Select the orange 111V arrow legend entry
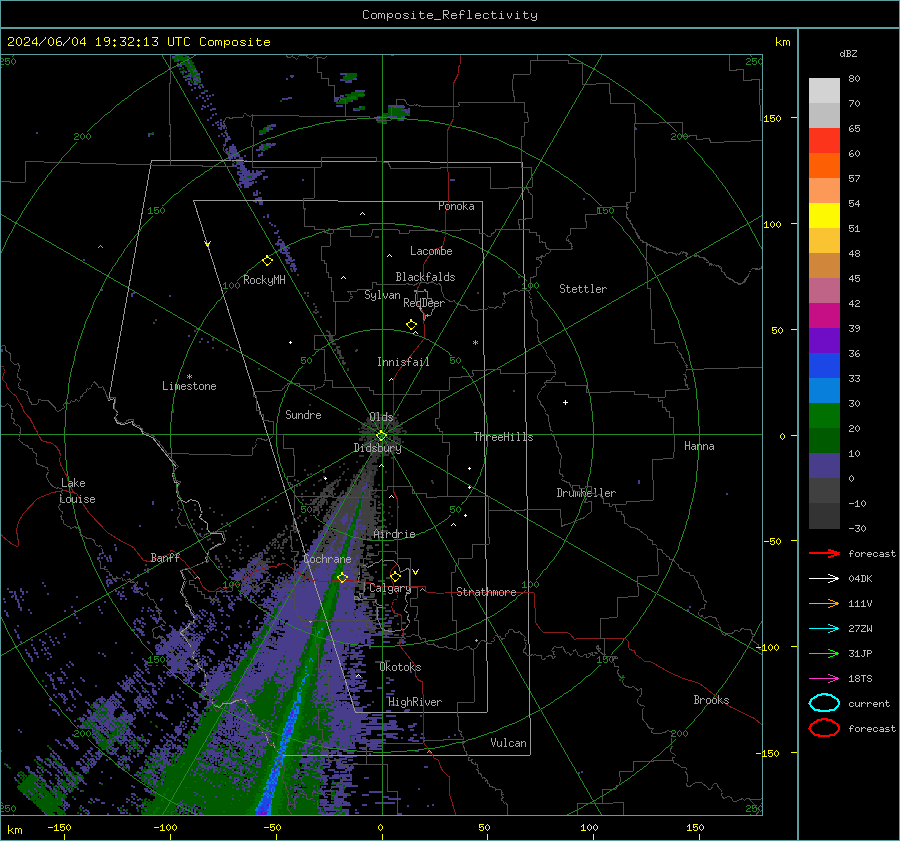The image size is (900, 841). click(x=824, y=603)
